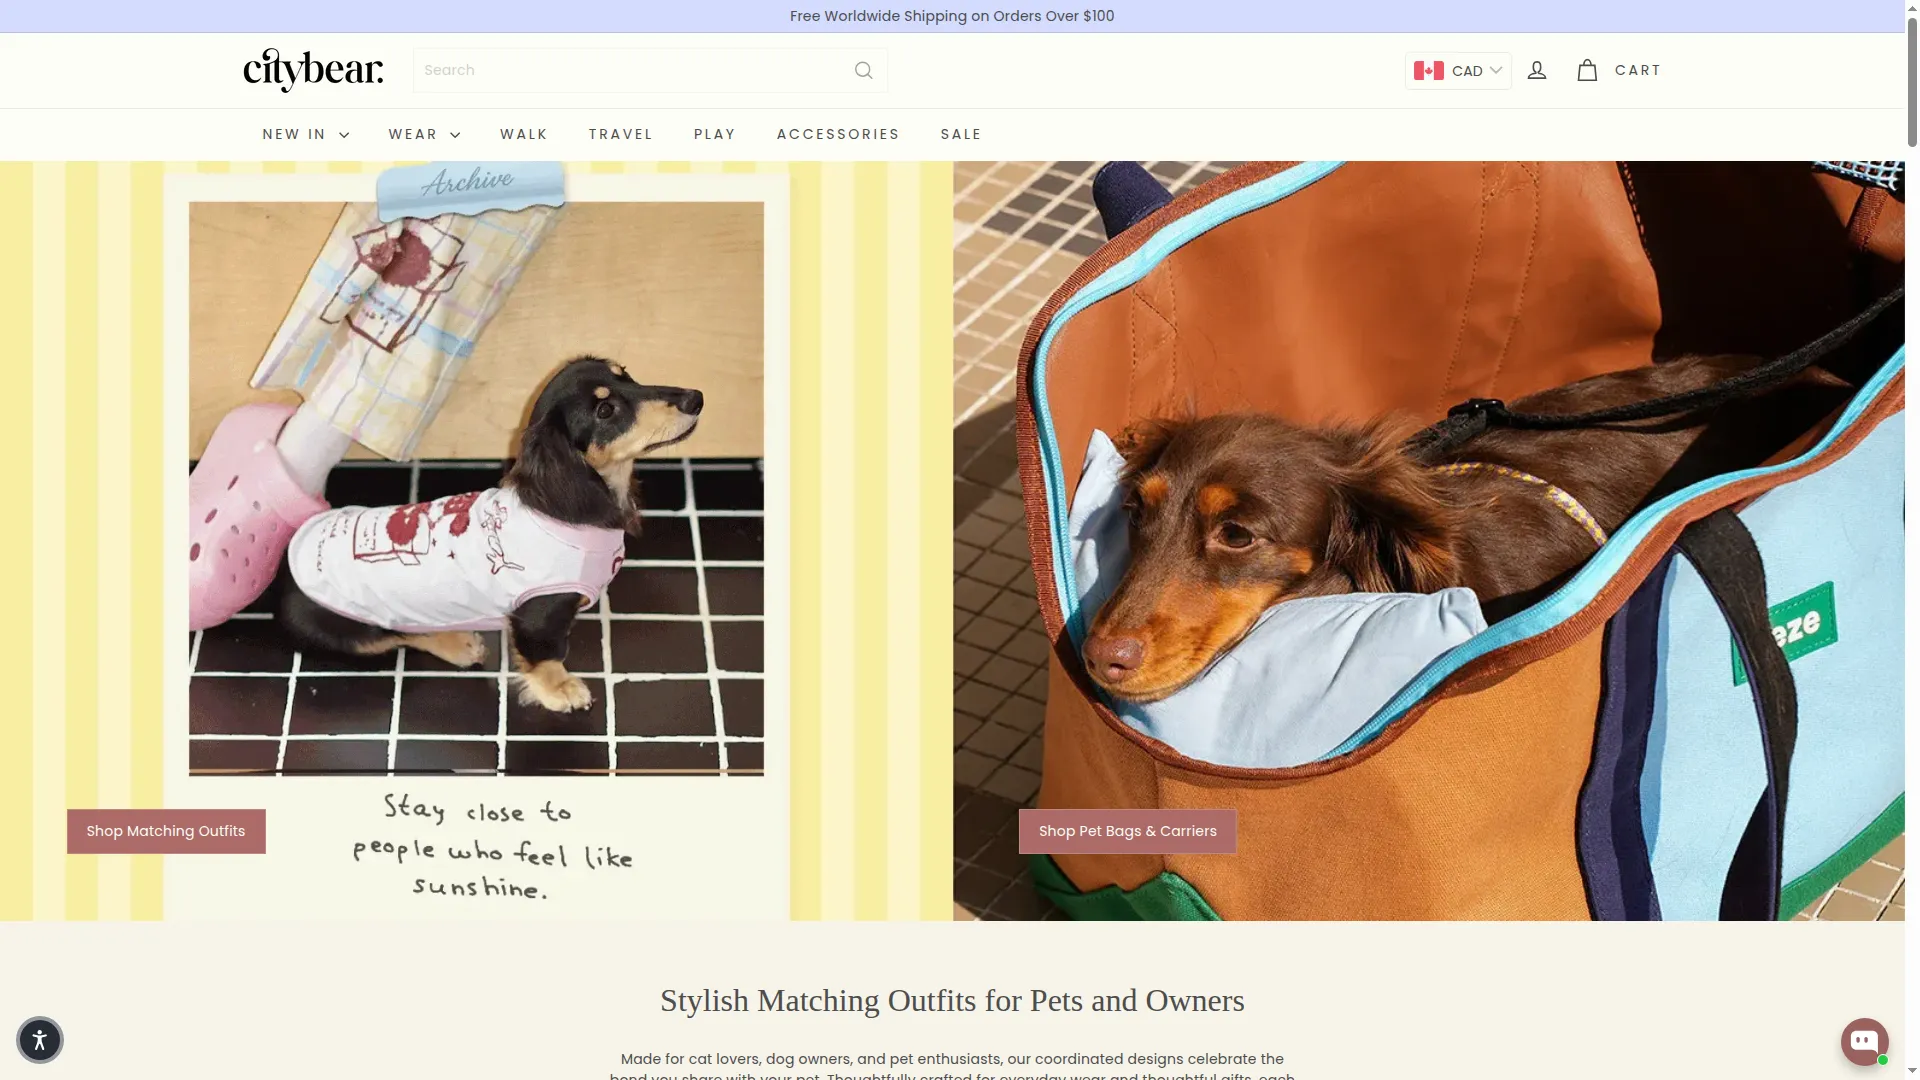This screenshot has height=1080, width=1920.
Task: Open the chat bubble widget
Action: pos(1865,1042)
